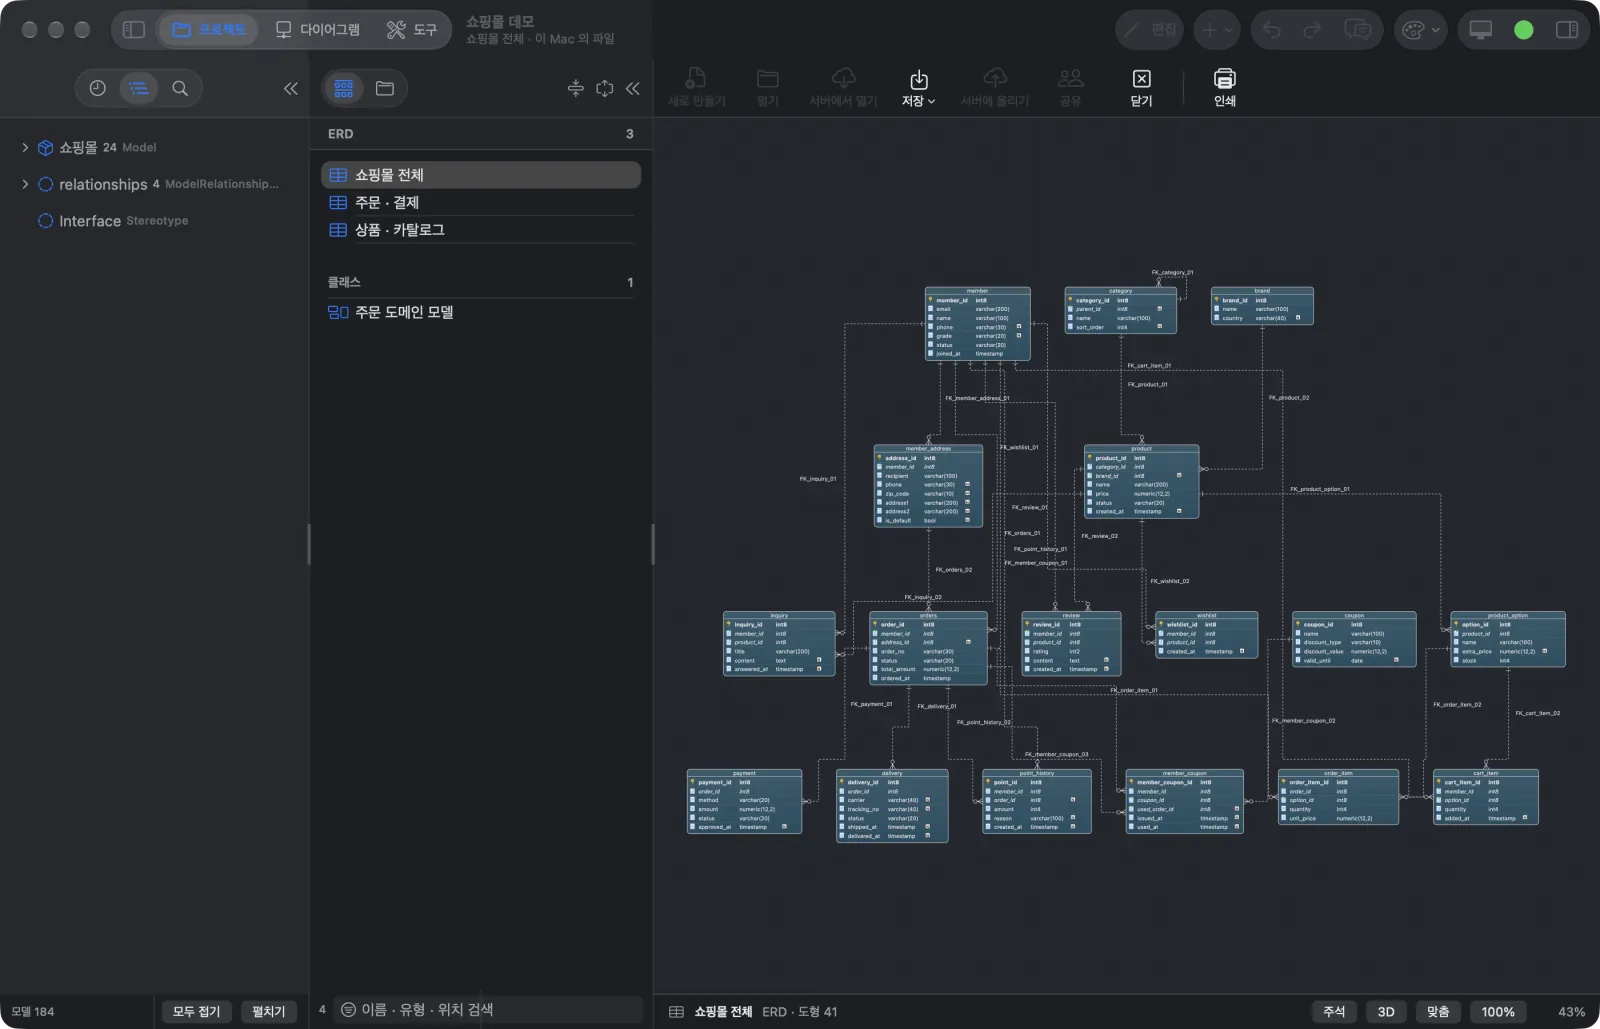This screenshot has height=1029, width=1600.
Task: Click the green status indicator
Action: coord(1523,30)
